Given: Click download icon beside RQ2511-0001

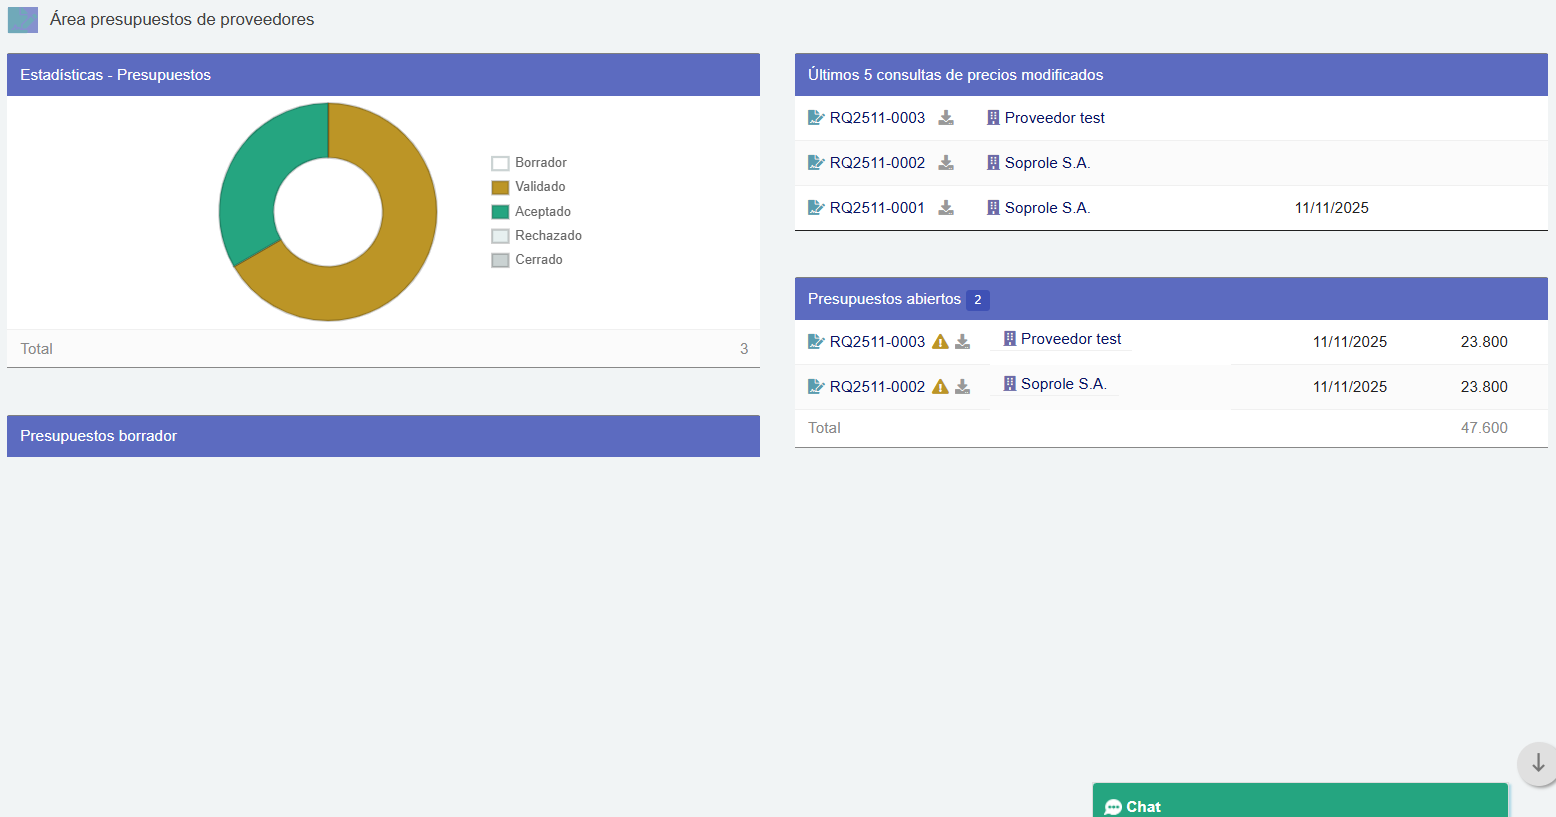Looking at the screenshot, I should (x=945, y=208).
